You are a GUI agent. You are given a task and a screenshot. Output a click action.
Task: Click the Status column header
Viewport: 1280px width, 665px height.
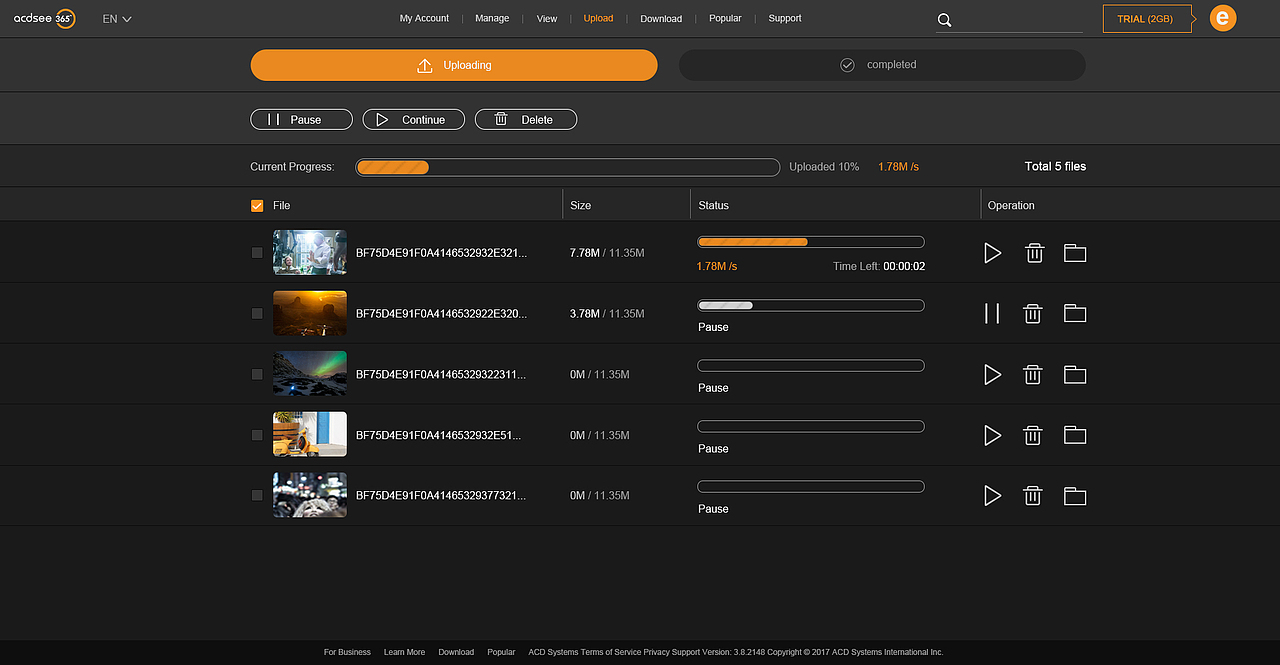[713, 205]
